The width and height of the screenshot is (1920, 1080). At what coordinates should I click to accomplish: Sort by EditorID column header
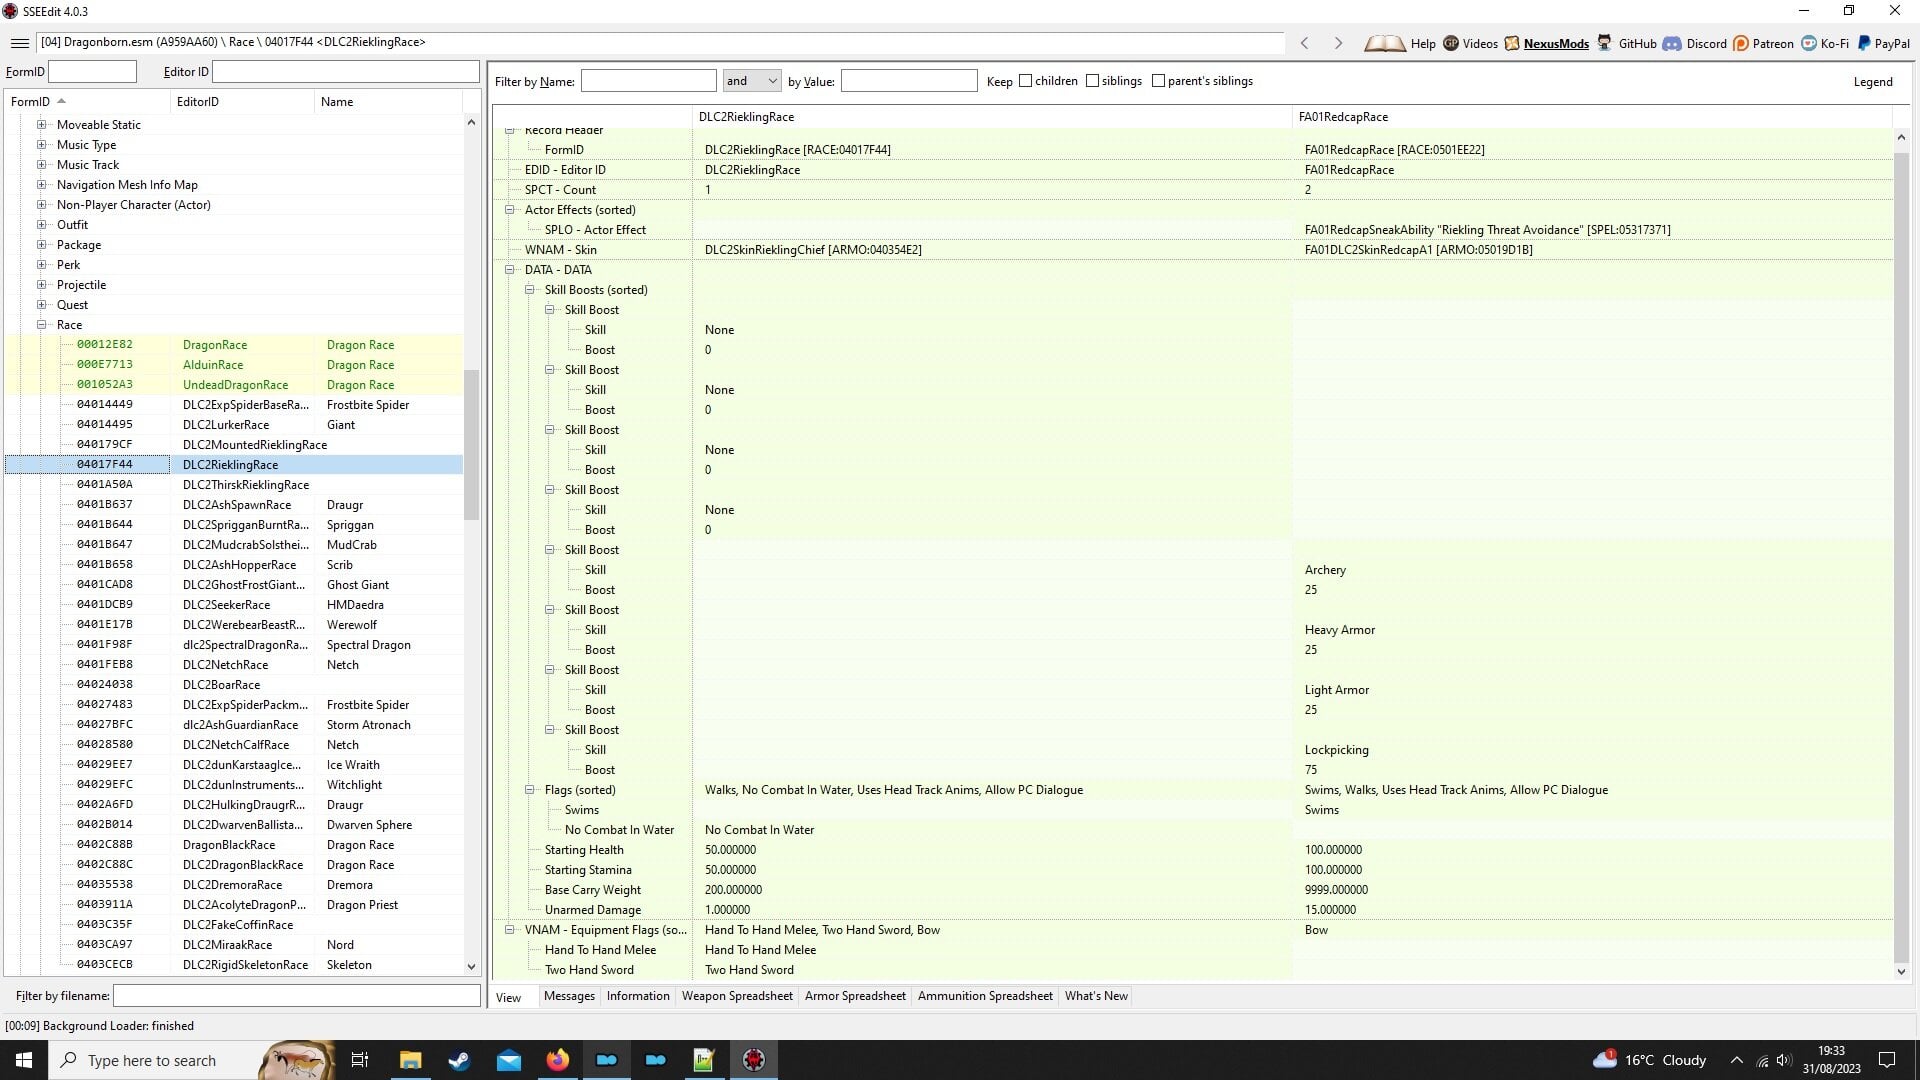243,102
